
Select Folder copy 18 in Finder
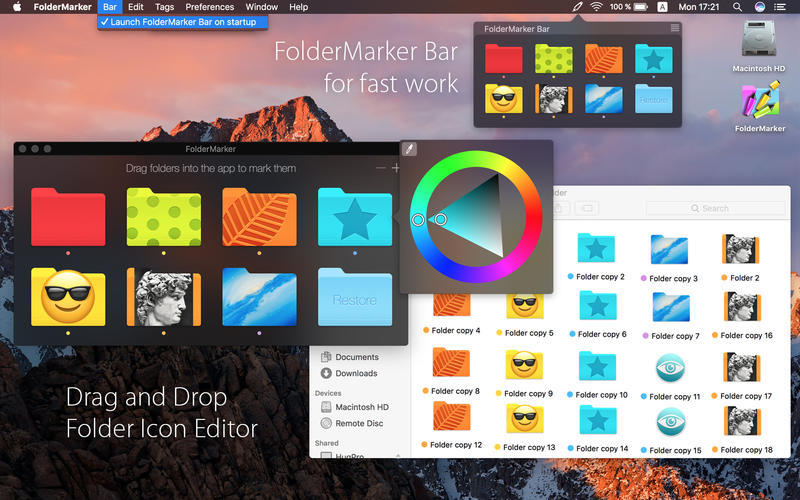(742, 421)
